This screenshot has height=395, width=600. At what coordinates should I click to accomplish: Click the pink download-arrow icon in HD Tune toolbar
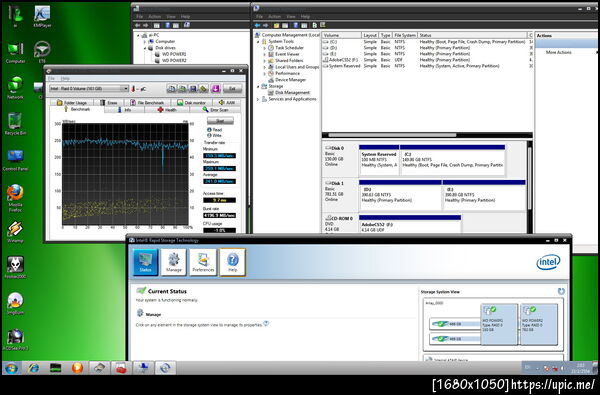tap(215, 89)
